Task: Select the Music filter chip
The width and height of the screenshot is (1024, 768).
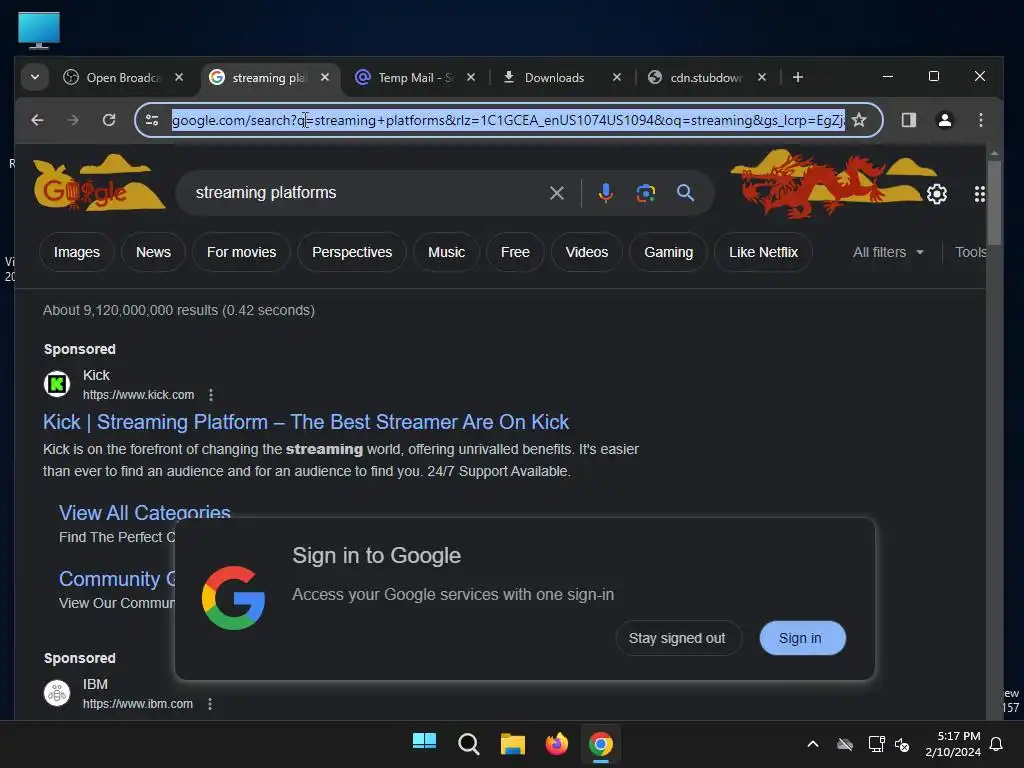Action: point(447,252)
